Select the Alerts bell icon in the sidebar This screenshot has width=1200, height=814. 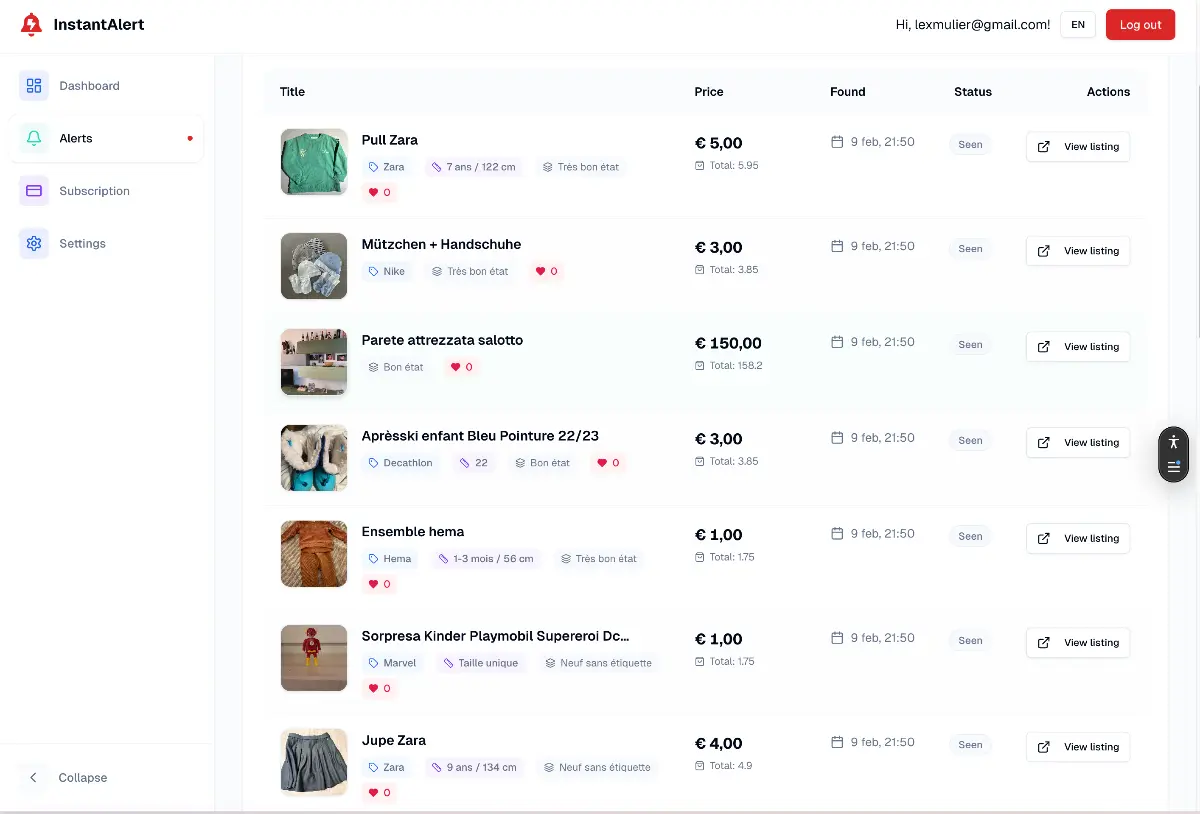(x=33, y=138)
